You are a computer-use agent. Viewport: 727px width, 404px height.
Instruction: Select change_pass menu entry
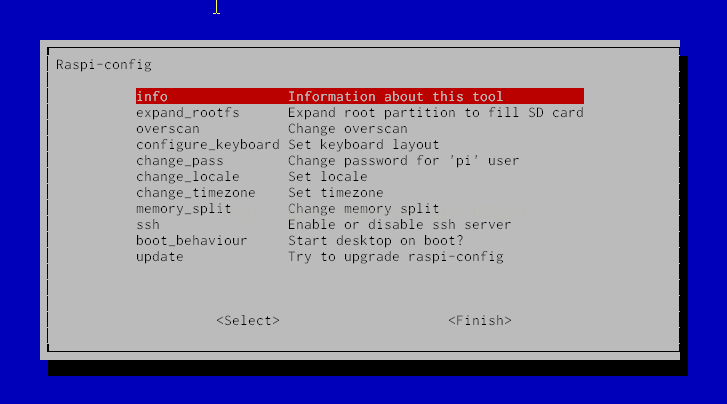click(180, 161)
